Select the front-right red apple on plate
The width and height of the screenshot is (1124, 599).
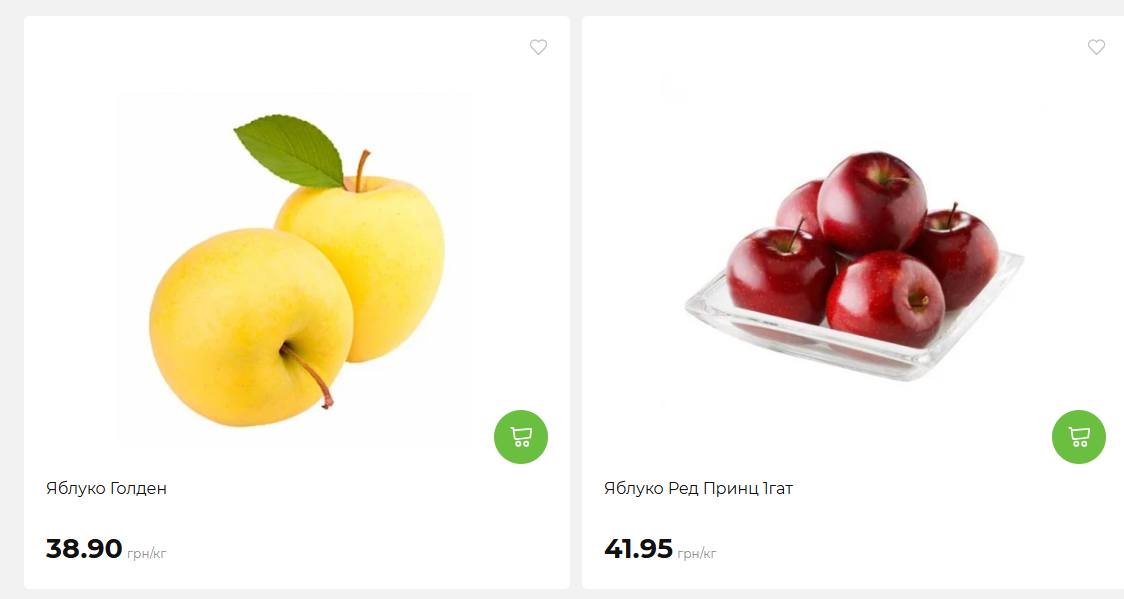(885, 299)
